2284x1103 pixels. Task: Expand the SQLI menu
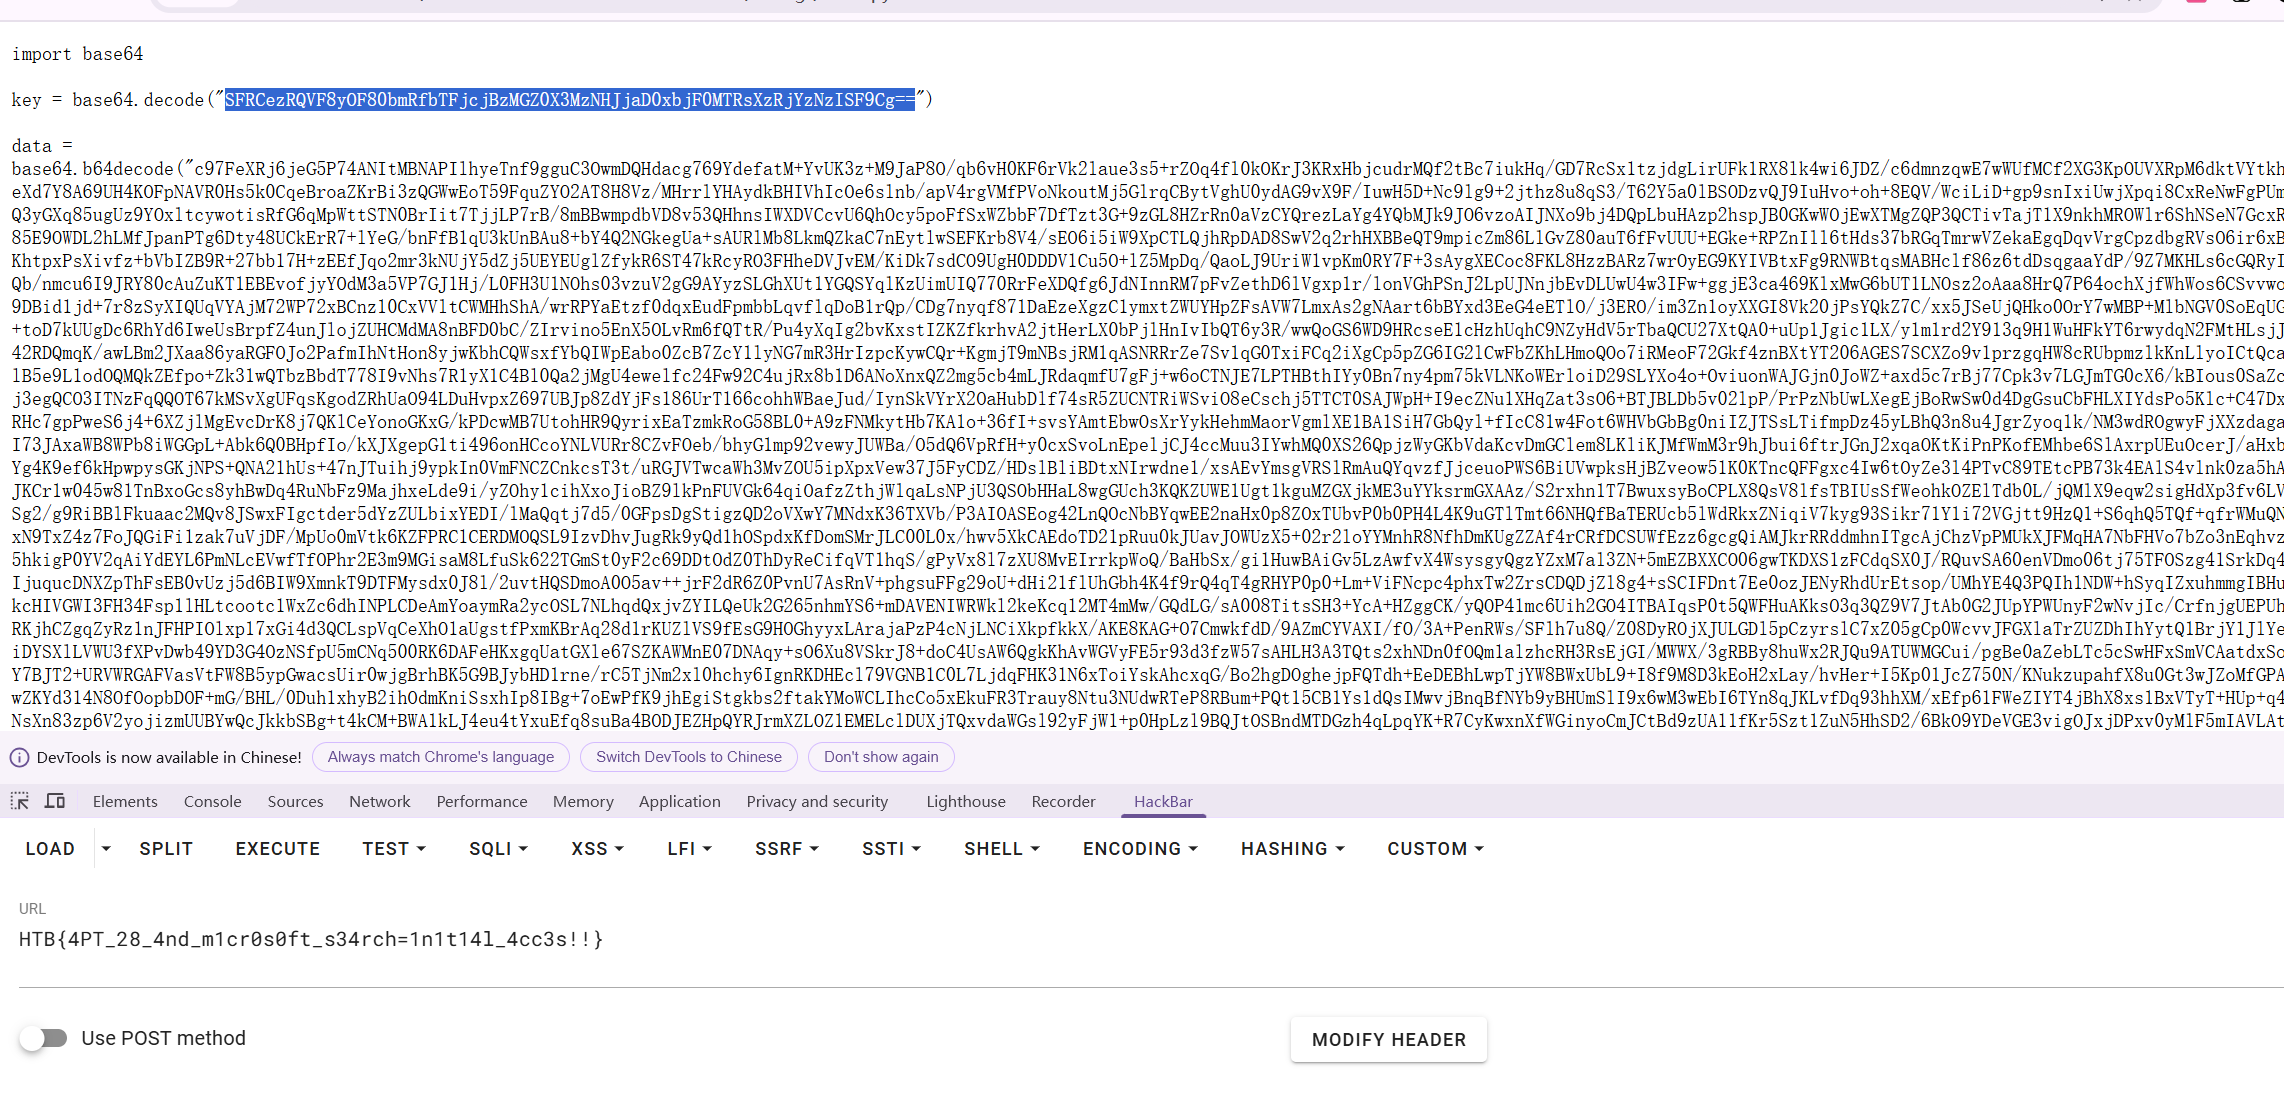(x=498, y=849)
